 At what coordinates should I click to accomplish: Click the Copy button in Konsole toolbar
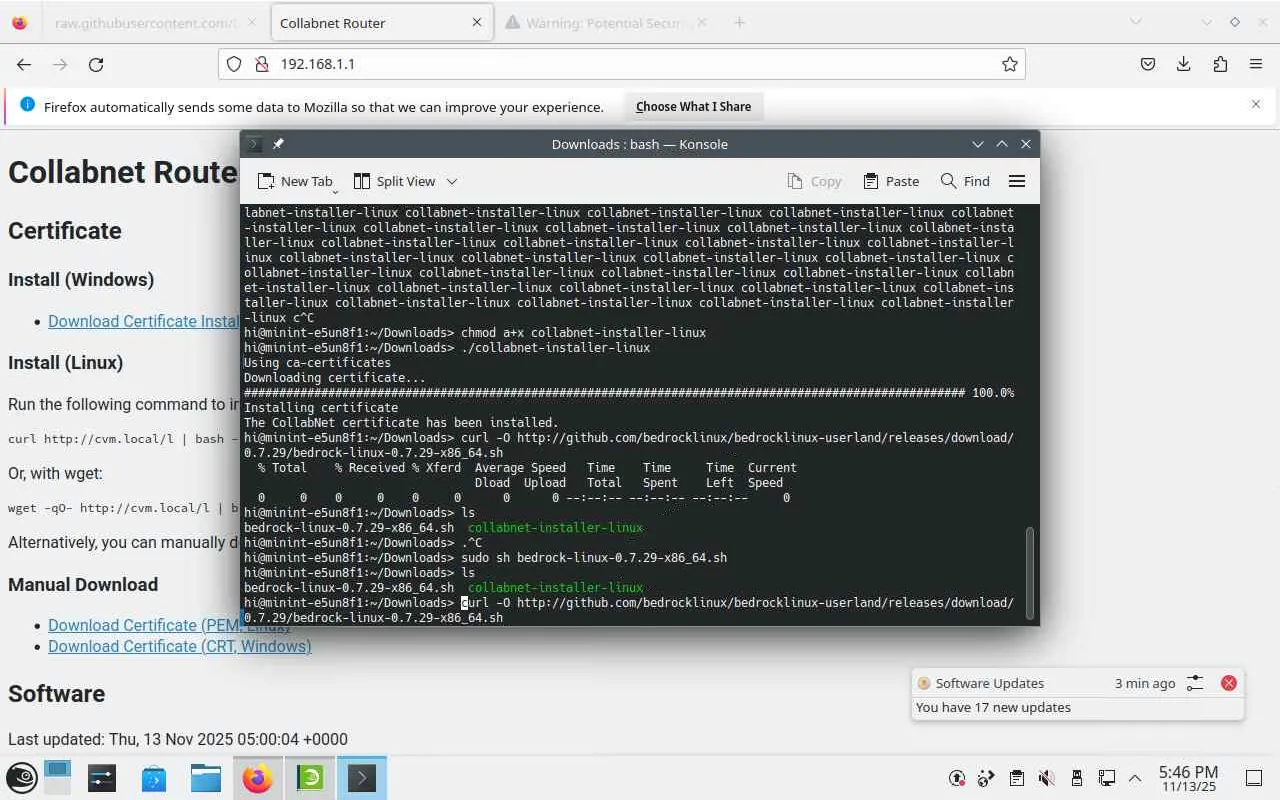(x=814, y=181)
